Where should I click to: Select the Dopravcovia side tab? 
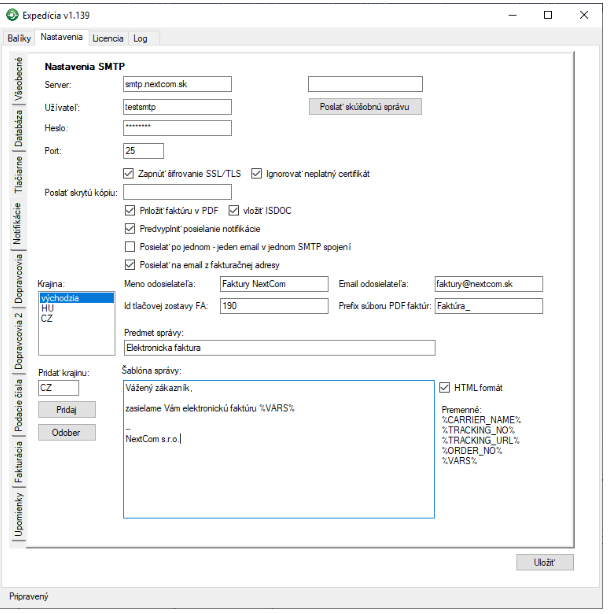(18, 279)
